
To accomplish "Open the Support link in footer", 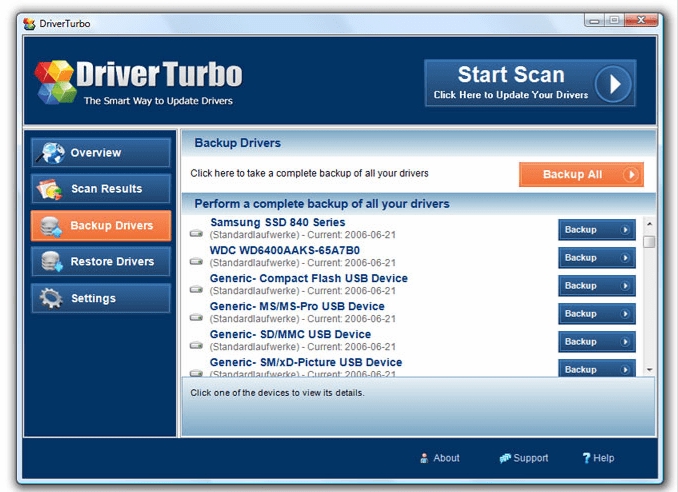I will click(x=524, y=458).
